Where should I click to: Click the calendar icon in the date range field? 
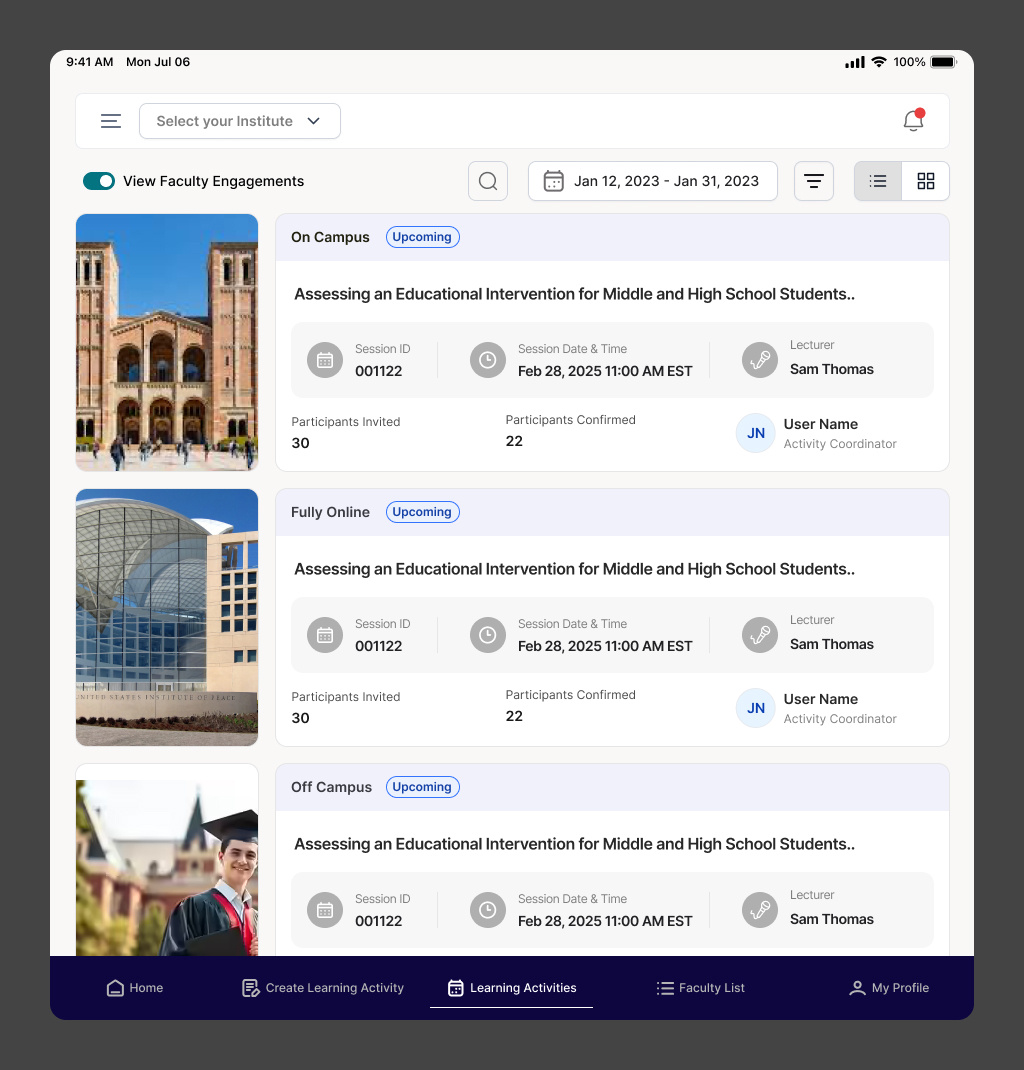[x=554, y=181]
